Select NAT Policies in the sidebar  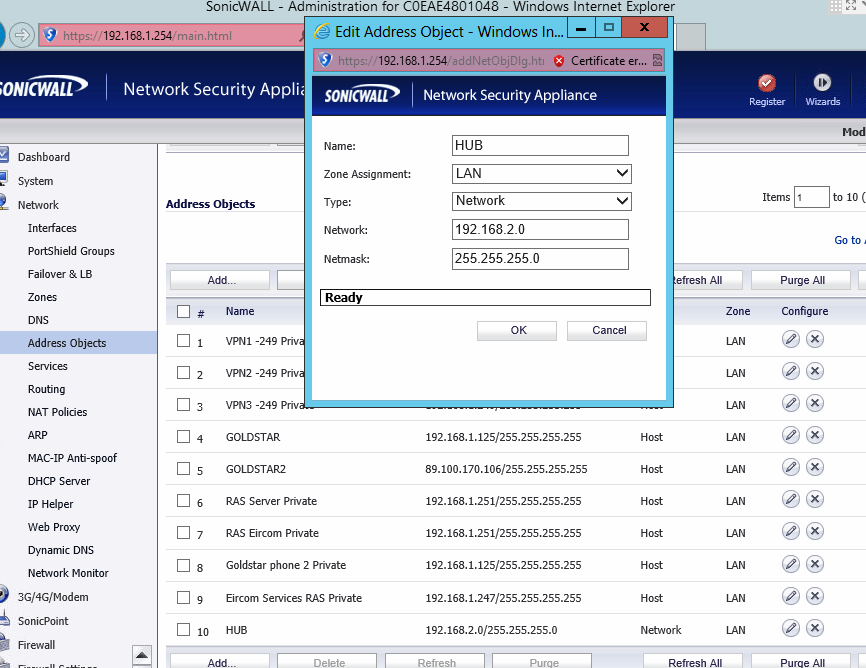pos(57,412)
